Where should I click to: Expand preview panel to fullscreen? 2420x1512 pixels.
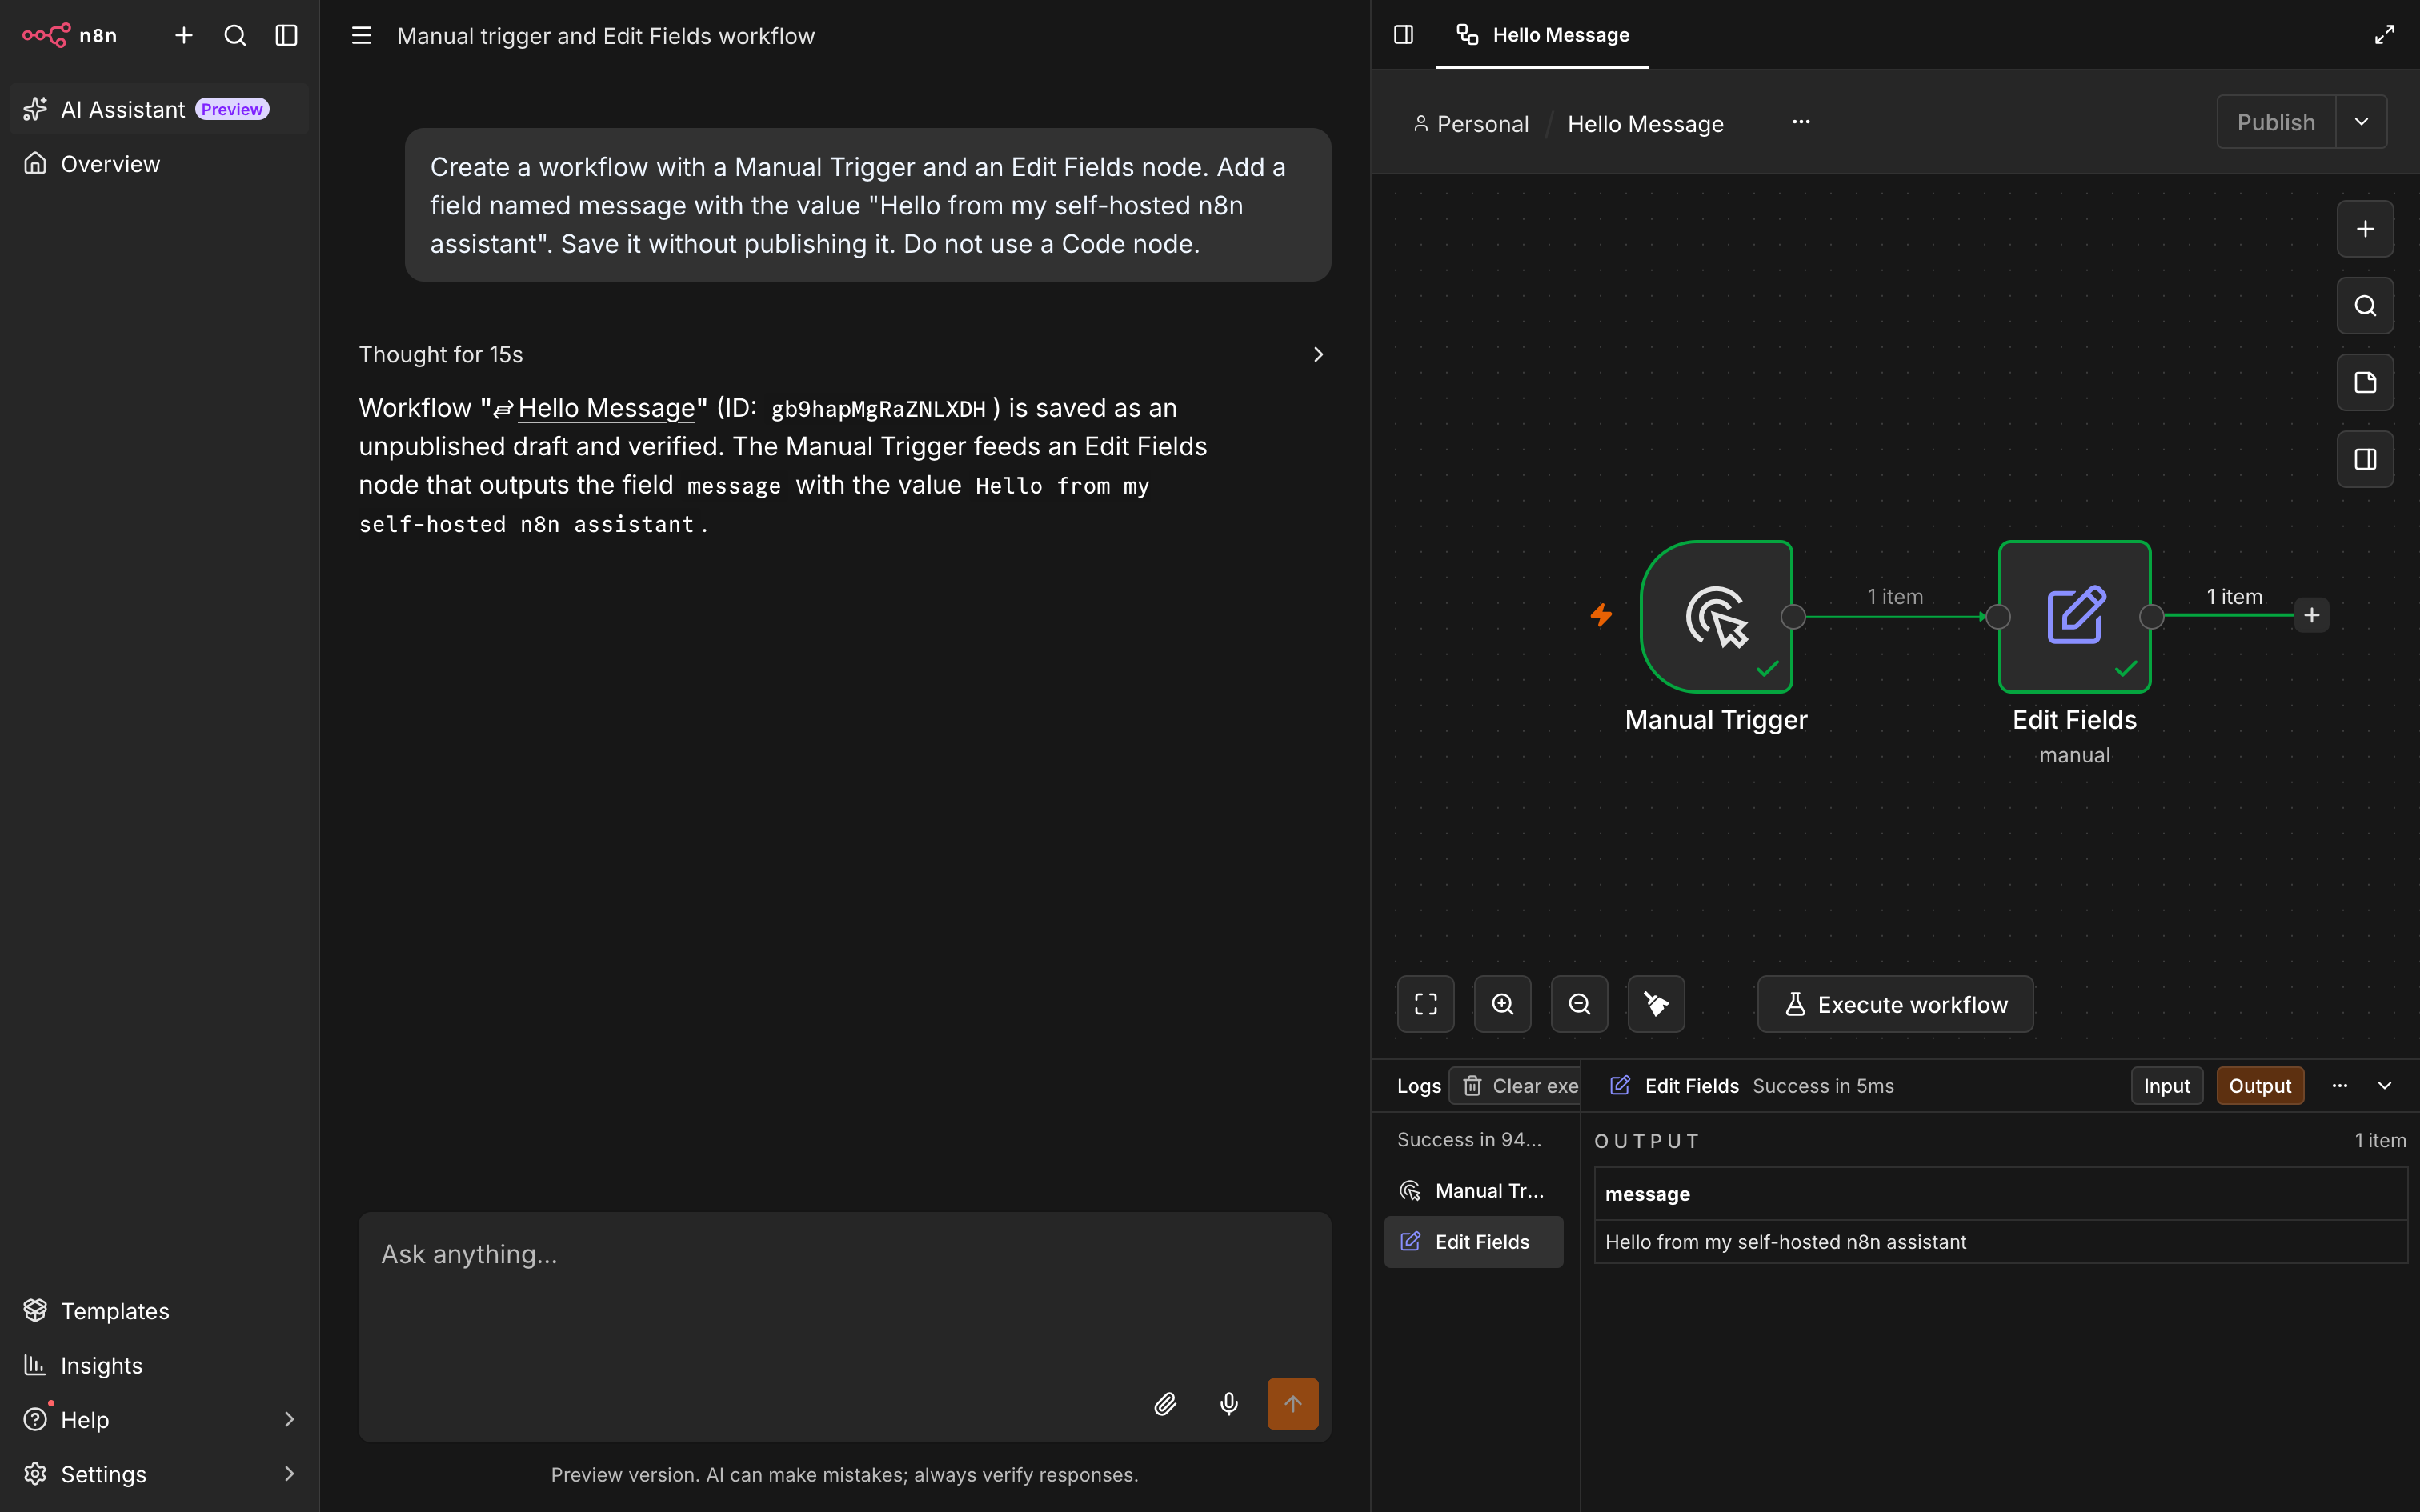tap(2385, 35)
